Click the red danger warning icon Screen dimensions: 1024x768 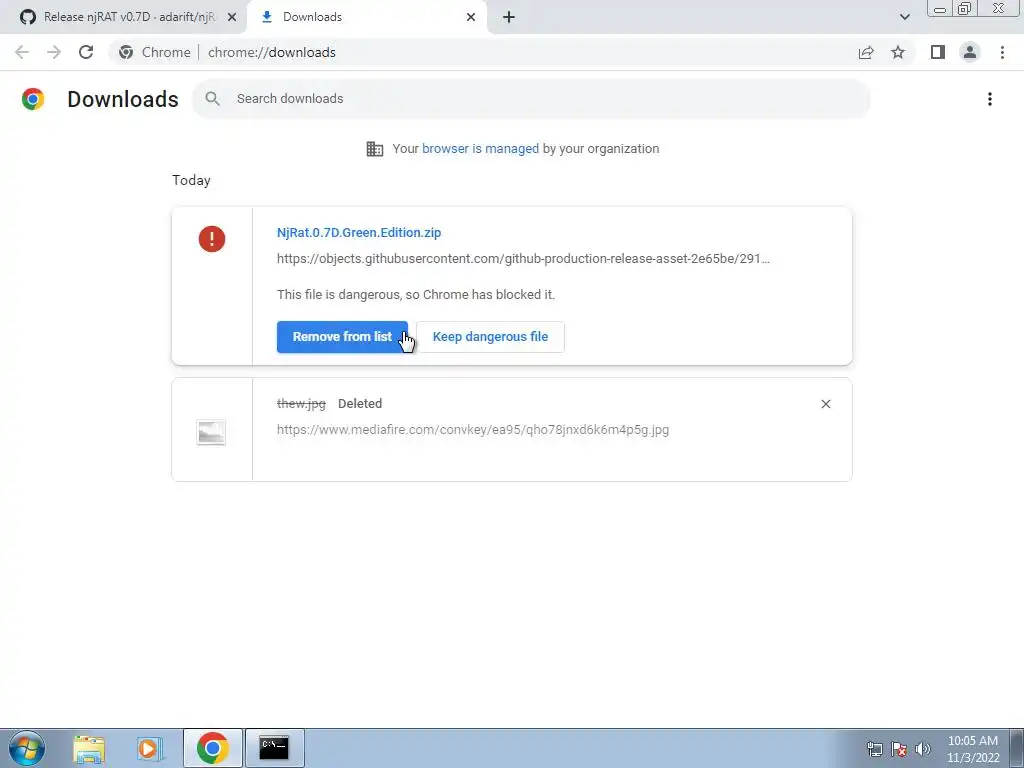[212, 238]
